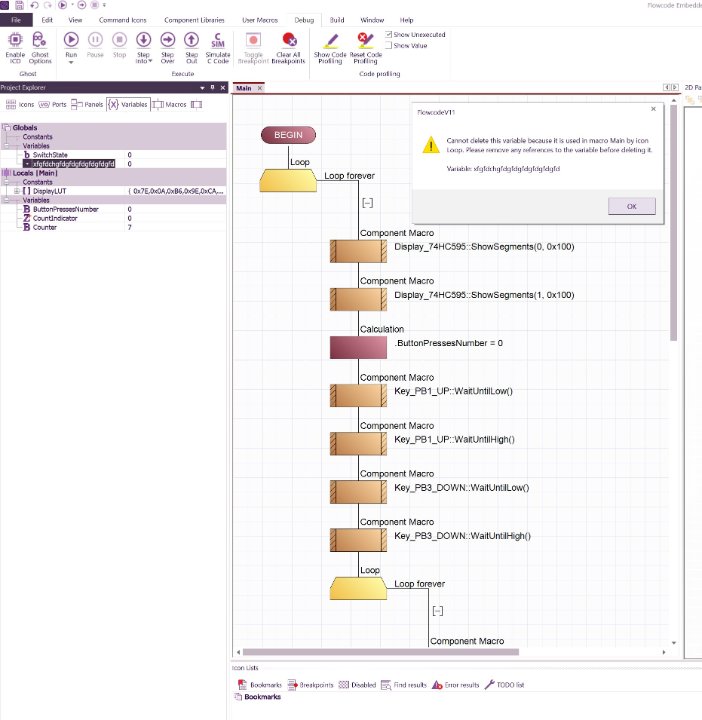
Task: Click the quick-access run icon in title bar
Action: pos(63,5)
